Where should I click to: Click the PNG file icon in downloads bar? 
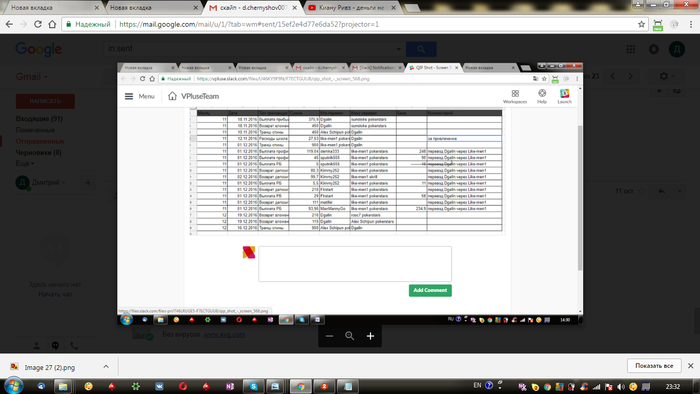[x=14, y=367]
